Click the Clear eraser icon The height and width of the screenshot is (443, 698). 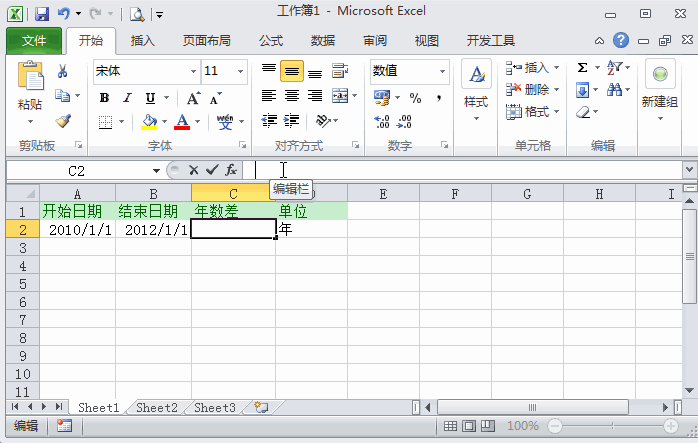pos(583,112)
